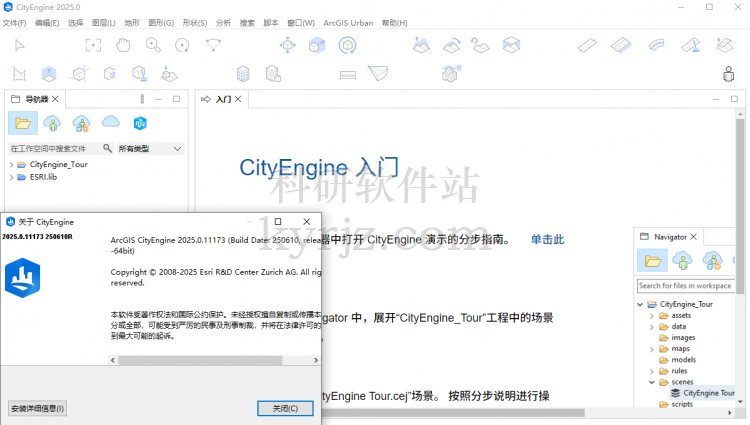Click the 关闭(C) button in About dialog
Screen dimensions: 750x425
(285, 408)
